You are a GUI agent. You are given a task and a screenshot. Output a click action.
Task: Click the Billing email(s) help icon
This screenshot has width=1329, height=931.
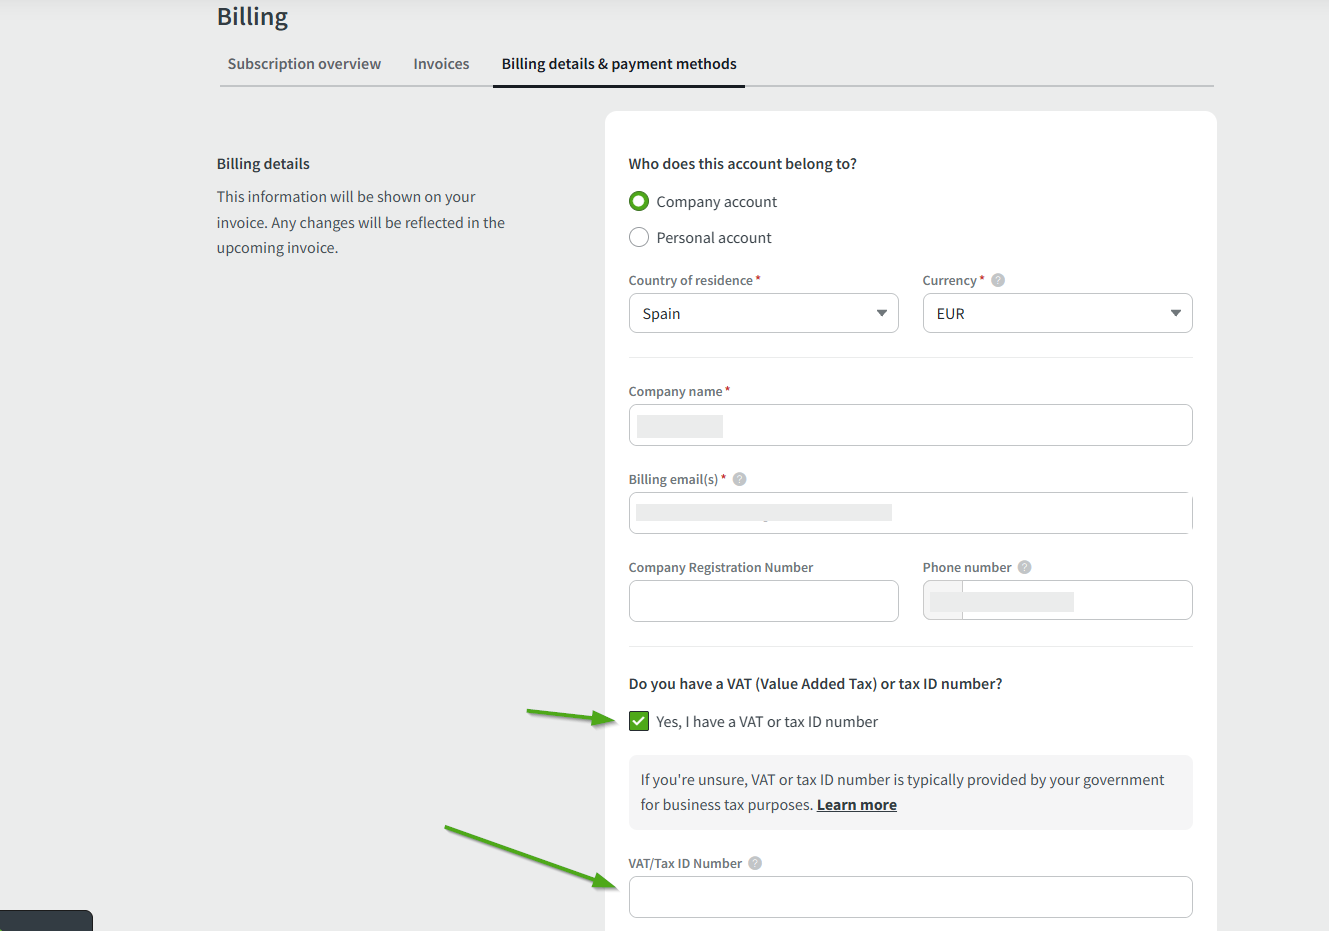(739, 479)
